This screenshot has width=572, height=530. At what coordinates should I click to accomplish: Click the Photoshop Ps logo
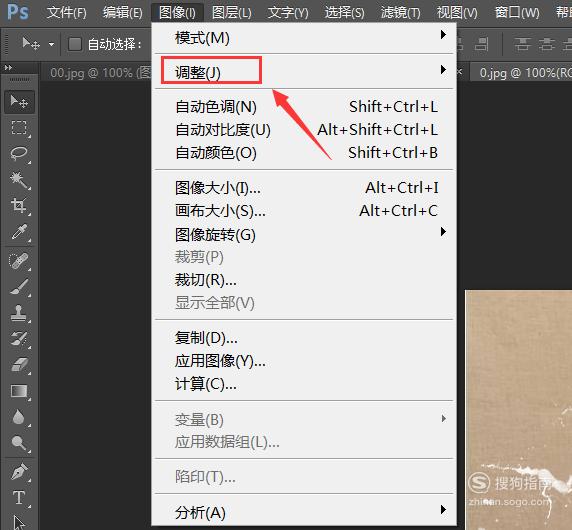pyautogui.click(x=18, y=12)
